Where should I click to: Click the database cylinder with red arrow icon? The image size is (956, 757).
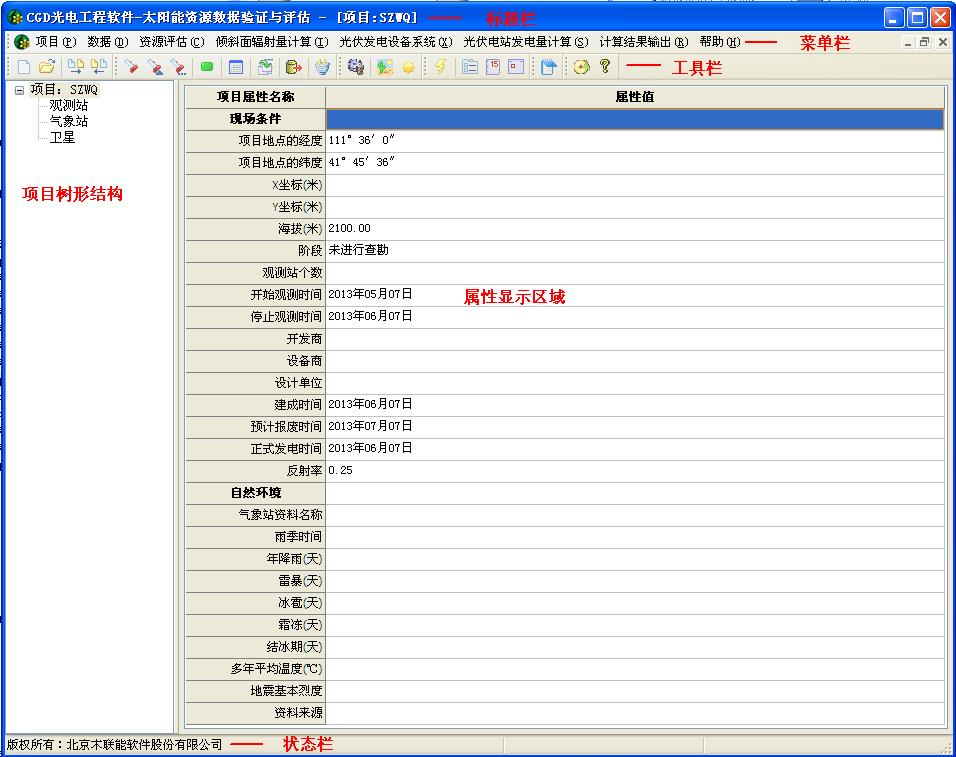pyautogui.click(x=293, y=67)
